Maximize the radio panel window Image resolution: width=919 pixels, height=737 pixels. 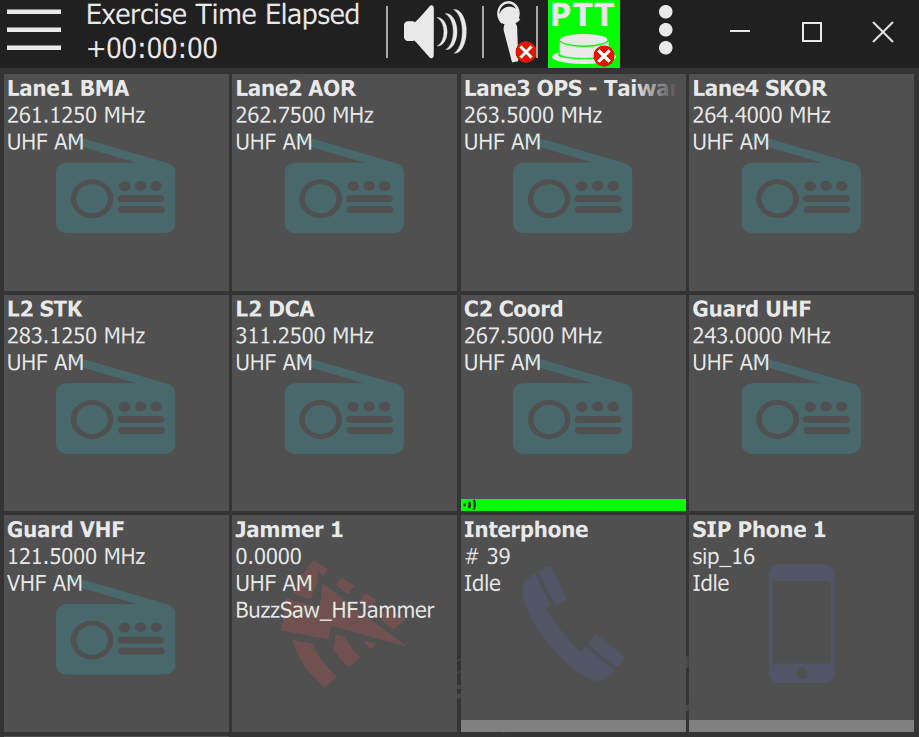tap(812, 32)
